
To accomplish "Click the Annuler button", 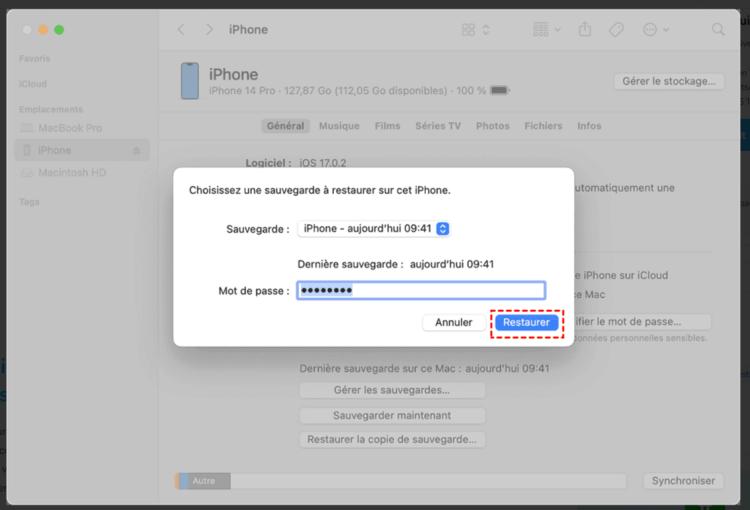I will click(453, 323).
